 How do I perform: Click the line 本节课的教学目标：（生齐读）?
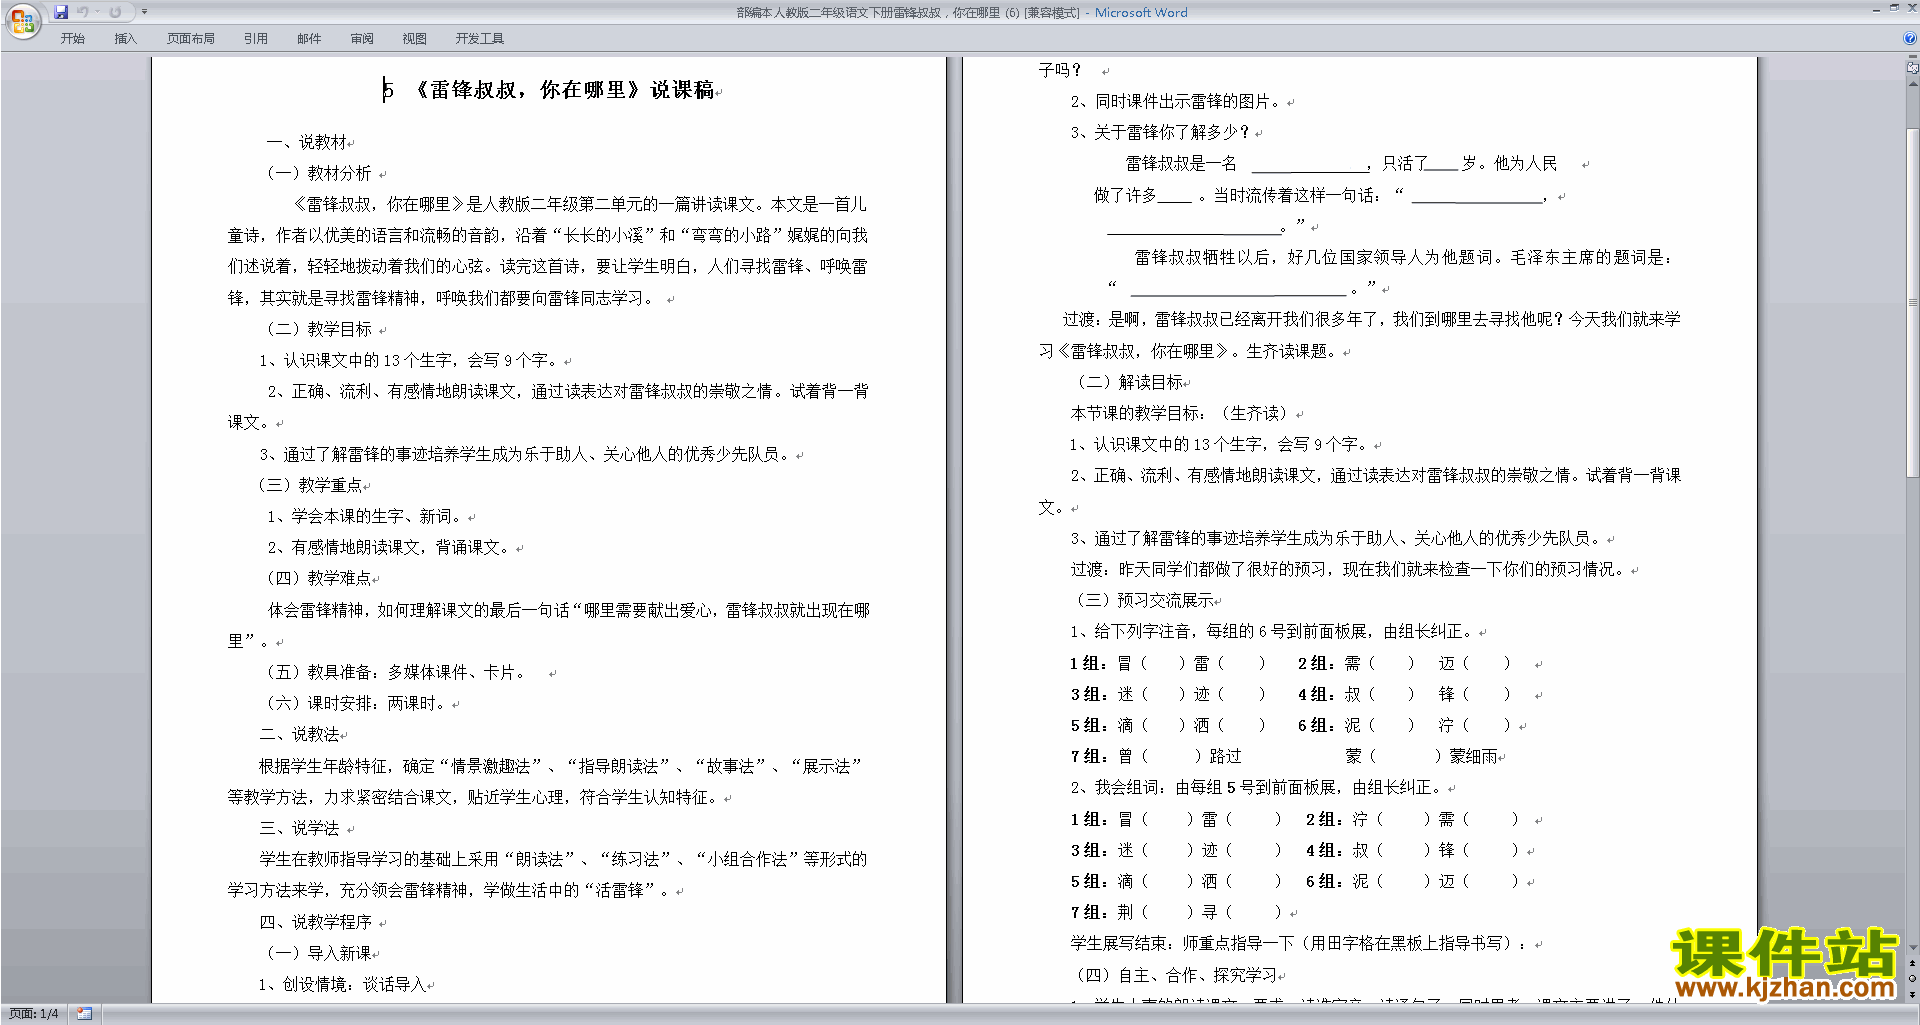tap(1182, 413)
